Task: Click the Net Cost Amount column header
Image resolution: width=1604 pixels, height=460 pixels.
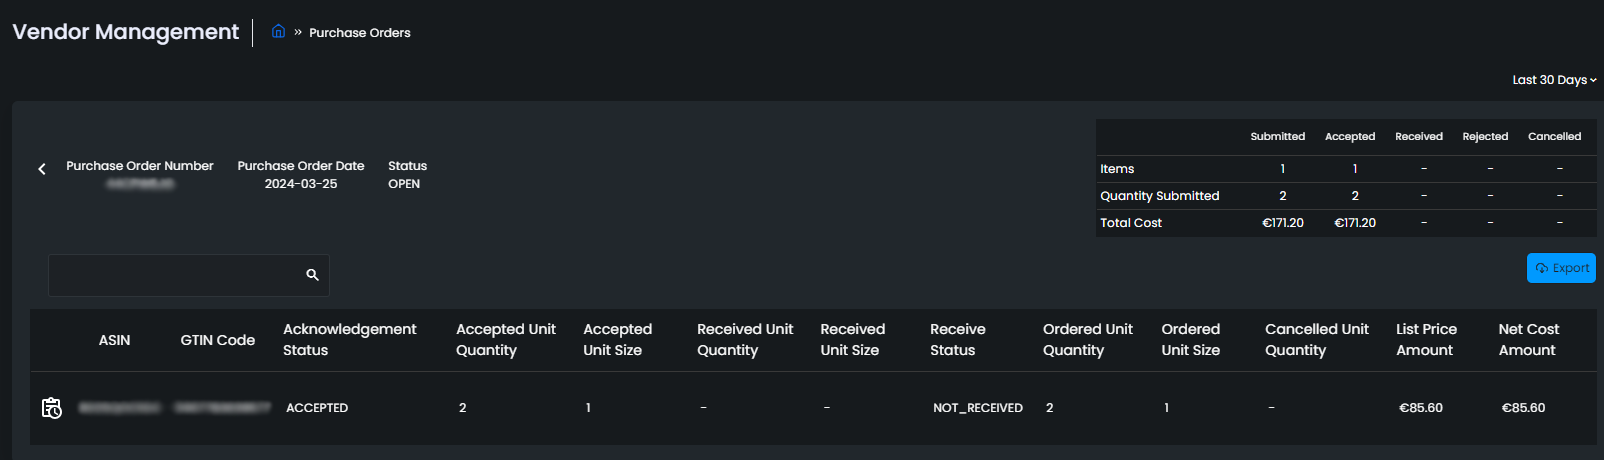Action: (x=1528, y=340)
